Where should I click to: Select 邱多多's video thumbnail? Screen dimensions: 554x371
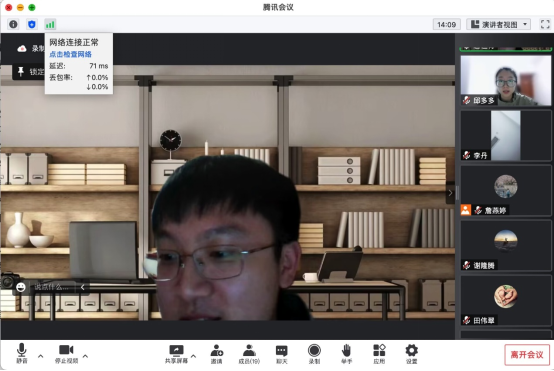506,80
